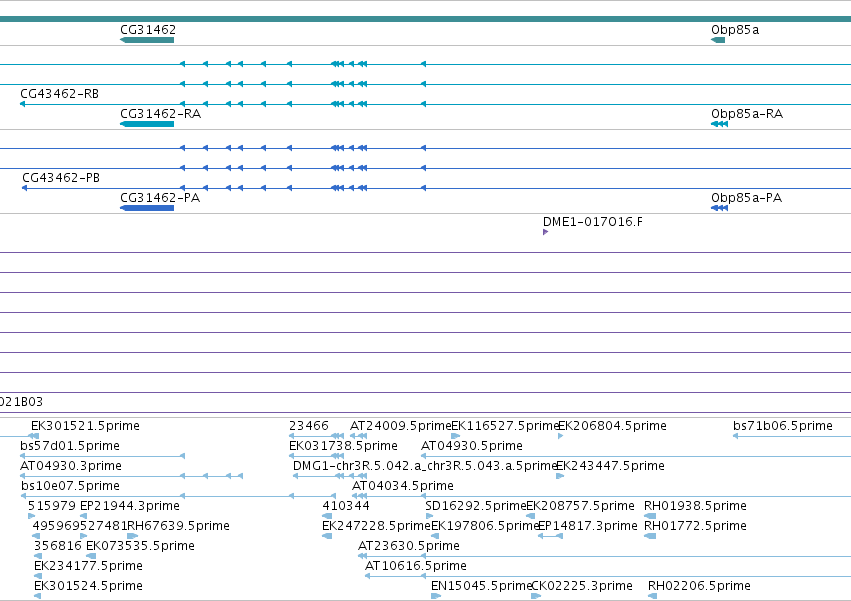Select the RH01938.5prime EST label
The width and height of the screenshot is (851, 601).
[695, 507]
